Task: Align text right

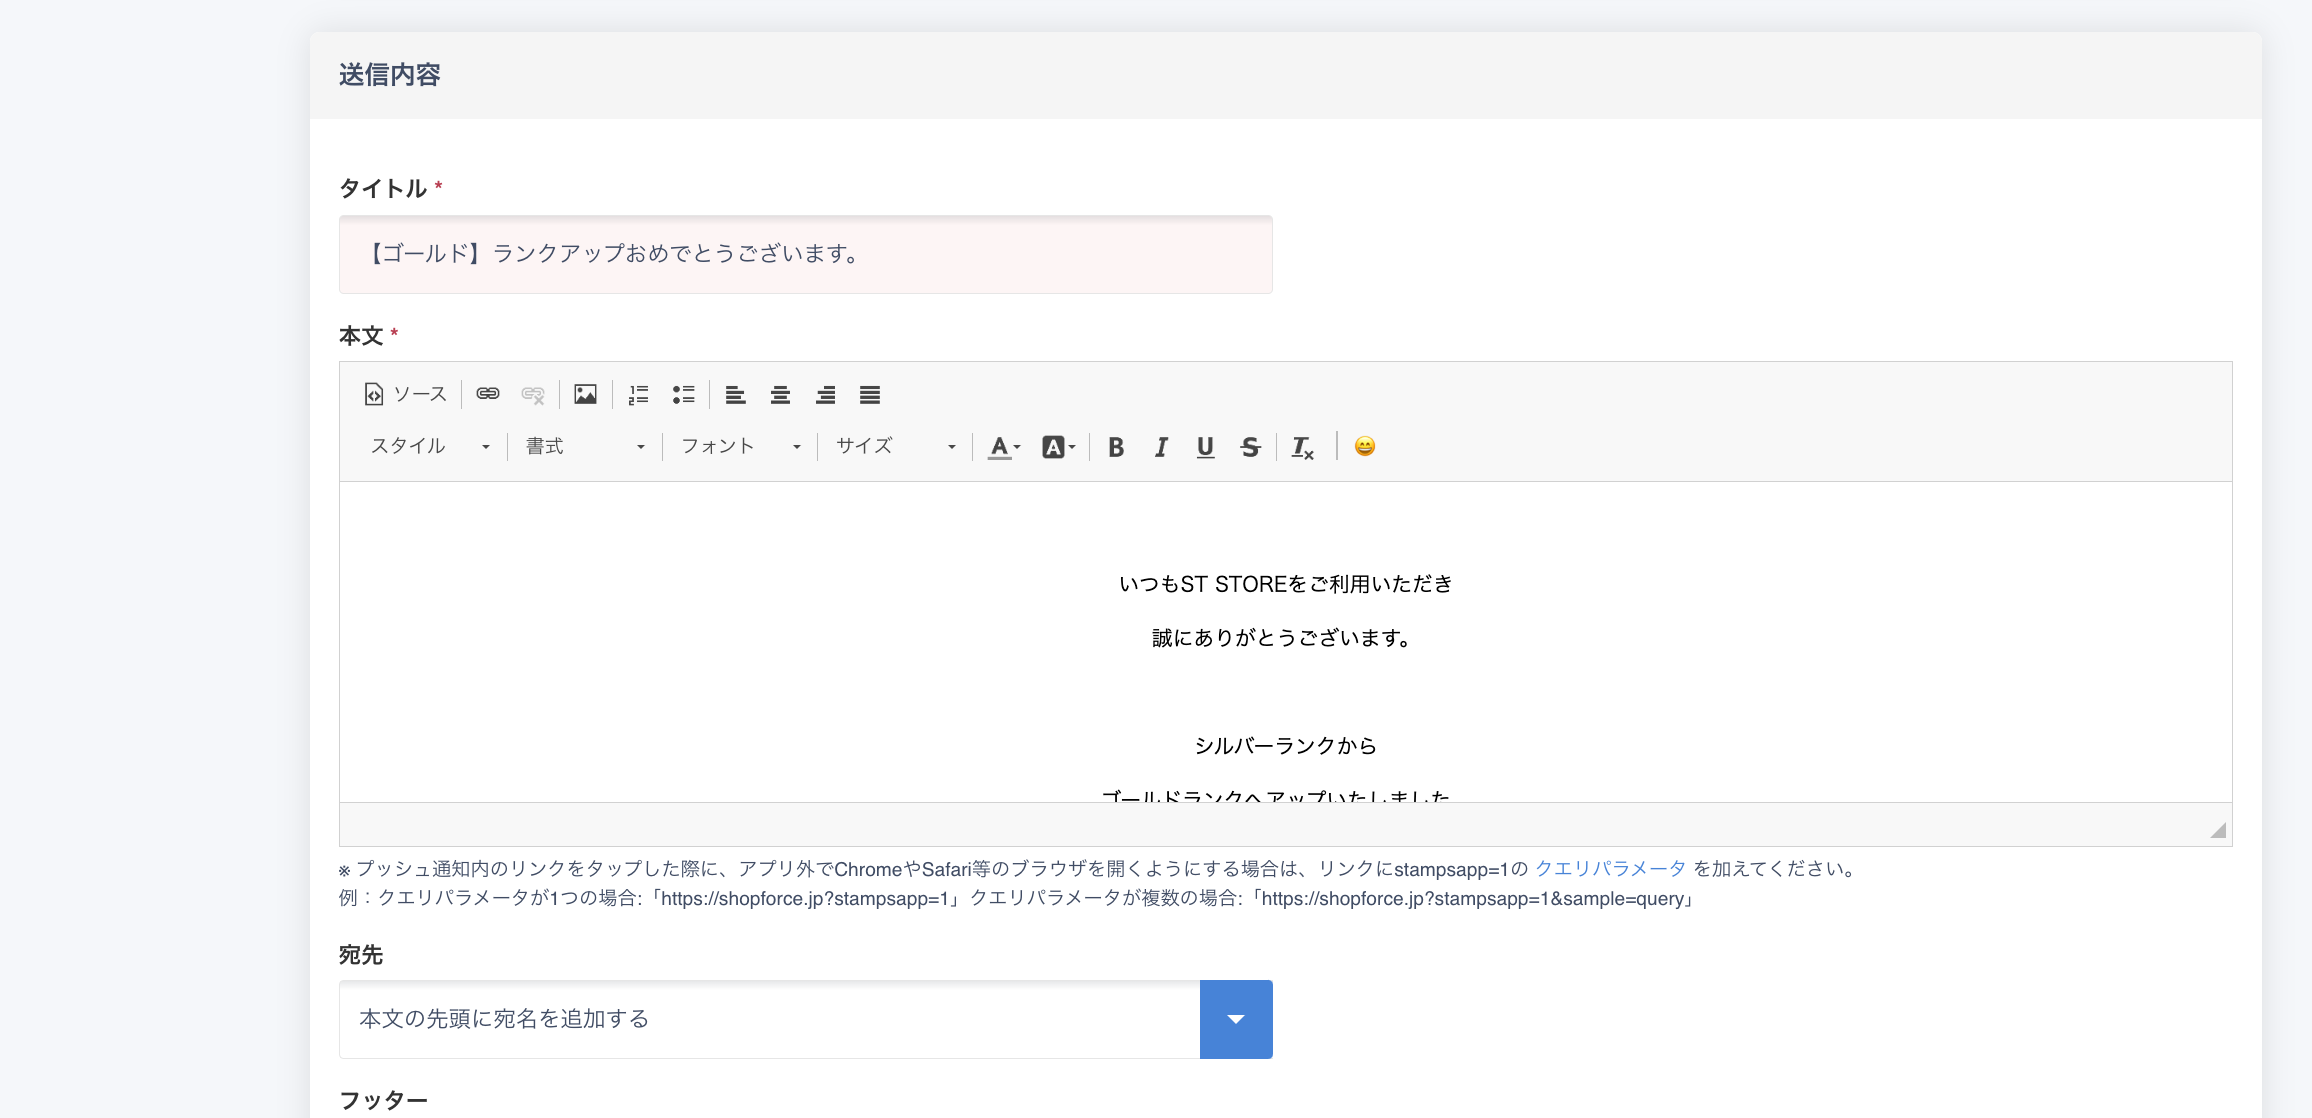Action: coord(825,394)
